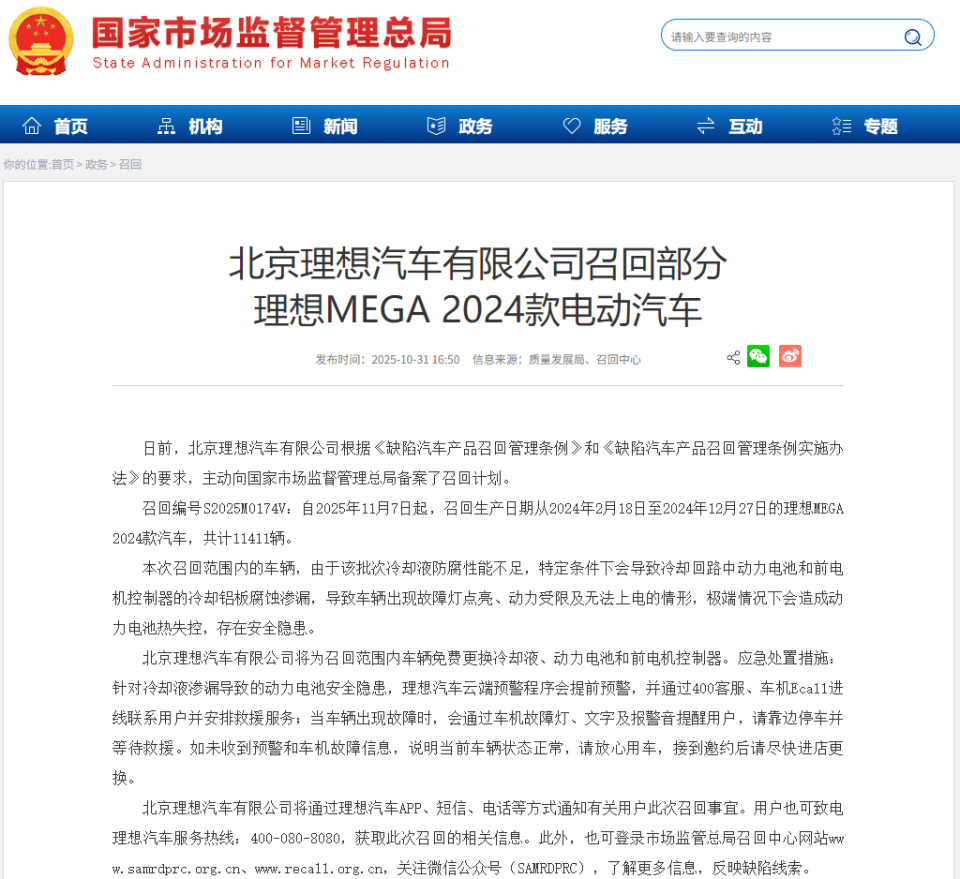Click the heart icon beside 服务
This screenshot has width=960, height=879.
570,125
